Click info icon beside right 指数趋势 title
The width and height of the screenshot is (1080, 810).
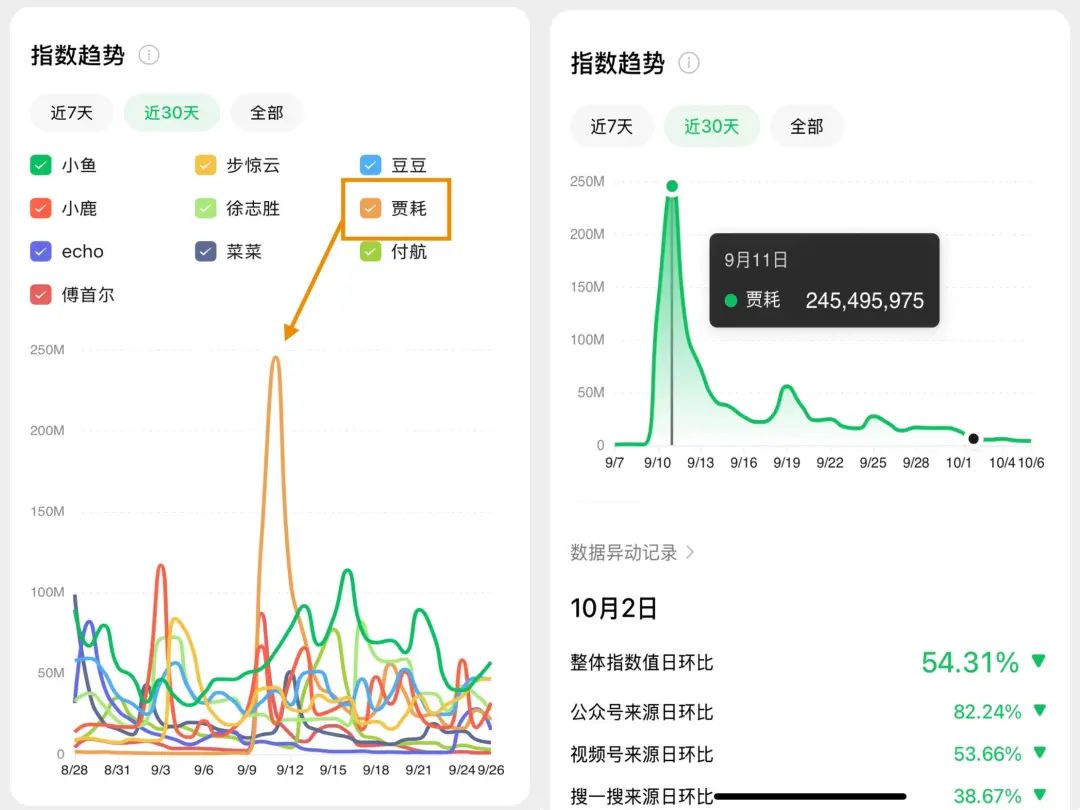[x=689, y=63]
